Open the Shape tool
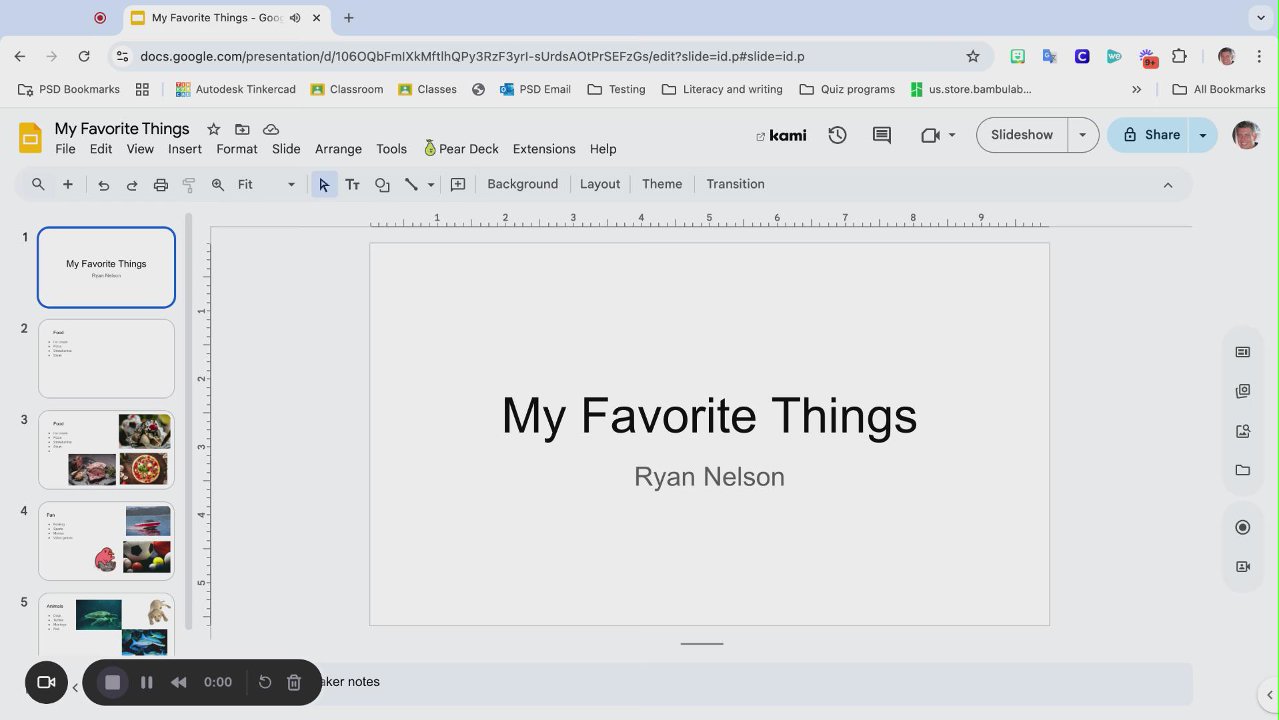Screen dimensions: 1279x720 coord(382,184)
